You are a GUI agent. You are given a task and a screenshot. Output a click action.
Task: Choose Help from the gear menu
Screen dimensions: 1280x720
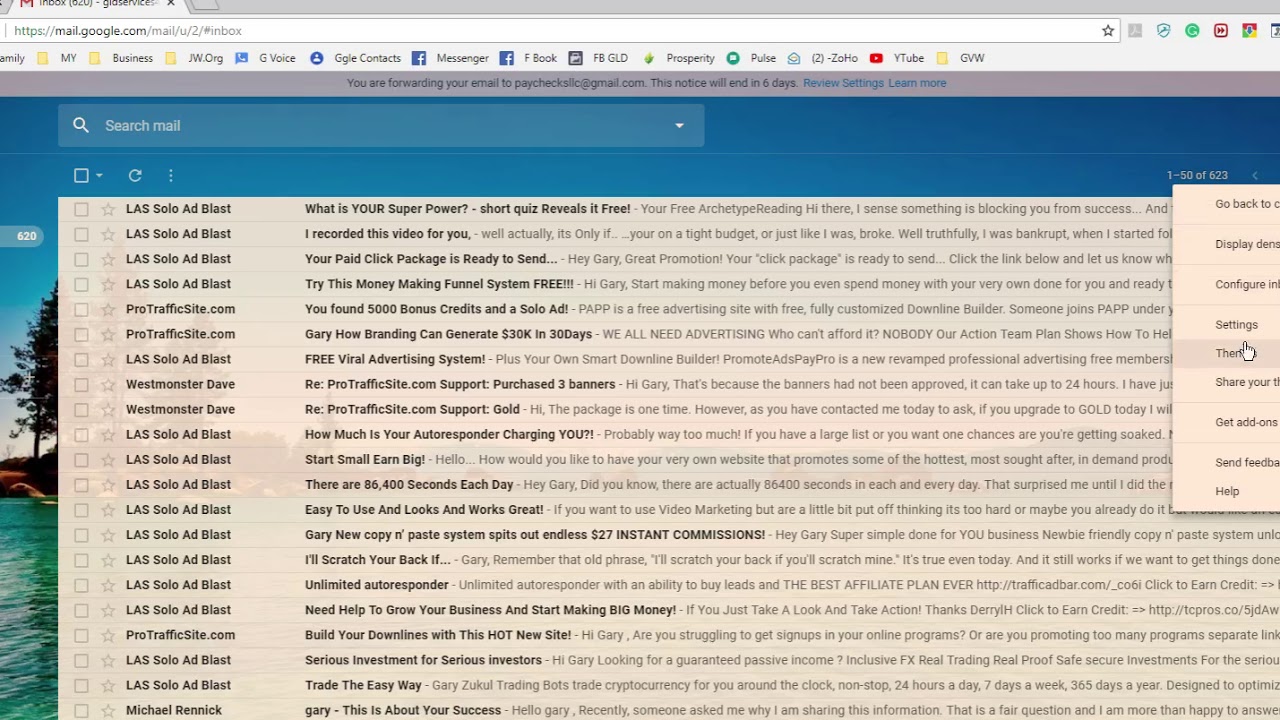1227,491
